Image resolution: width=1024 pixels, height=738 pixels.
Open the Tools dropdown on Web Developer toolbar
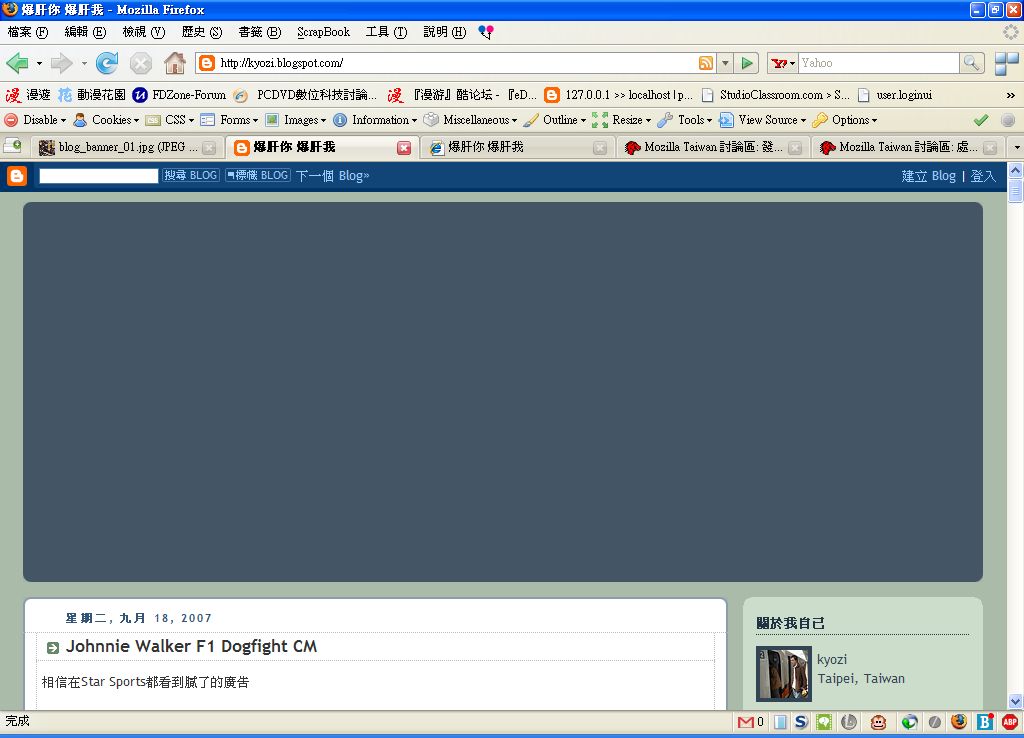(x=685, y=120)
